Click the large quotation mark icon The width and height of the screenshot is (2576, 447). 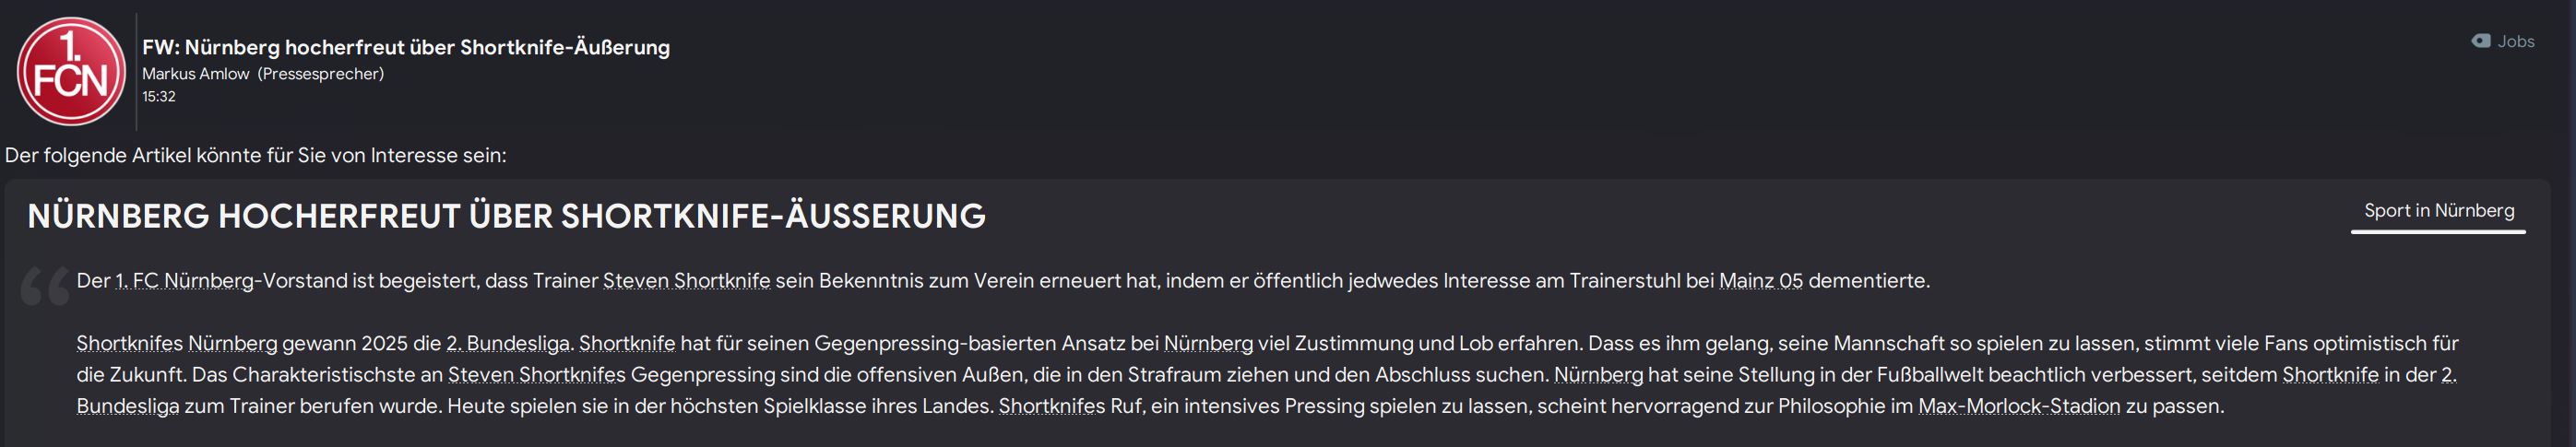tap(46, 286)
